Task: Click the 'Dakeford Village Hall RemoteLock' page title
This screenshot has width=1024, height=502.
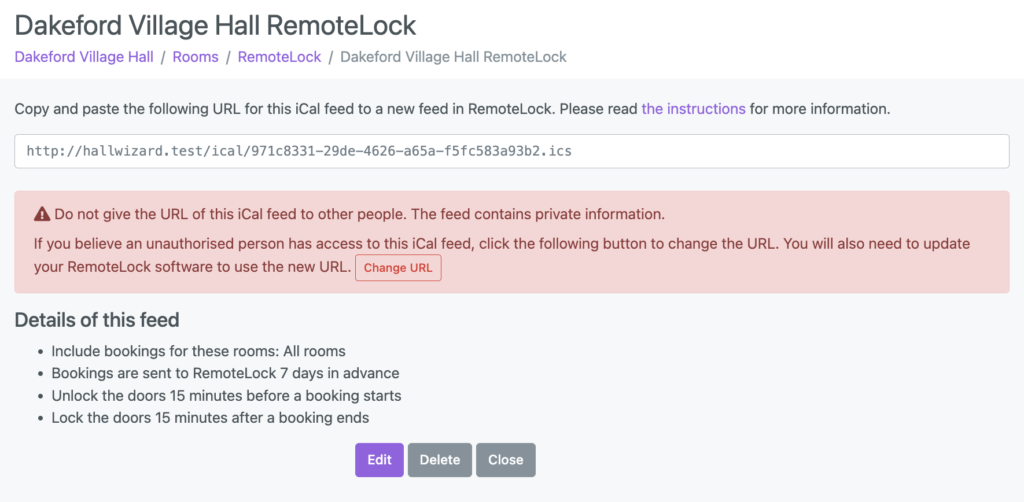Action: point(216,26)
